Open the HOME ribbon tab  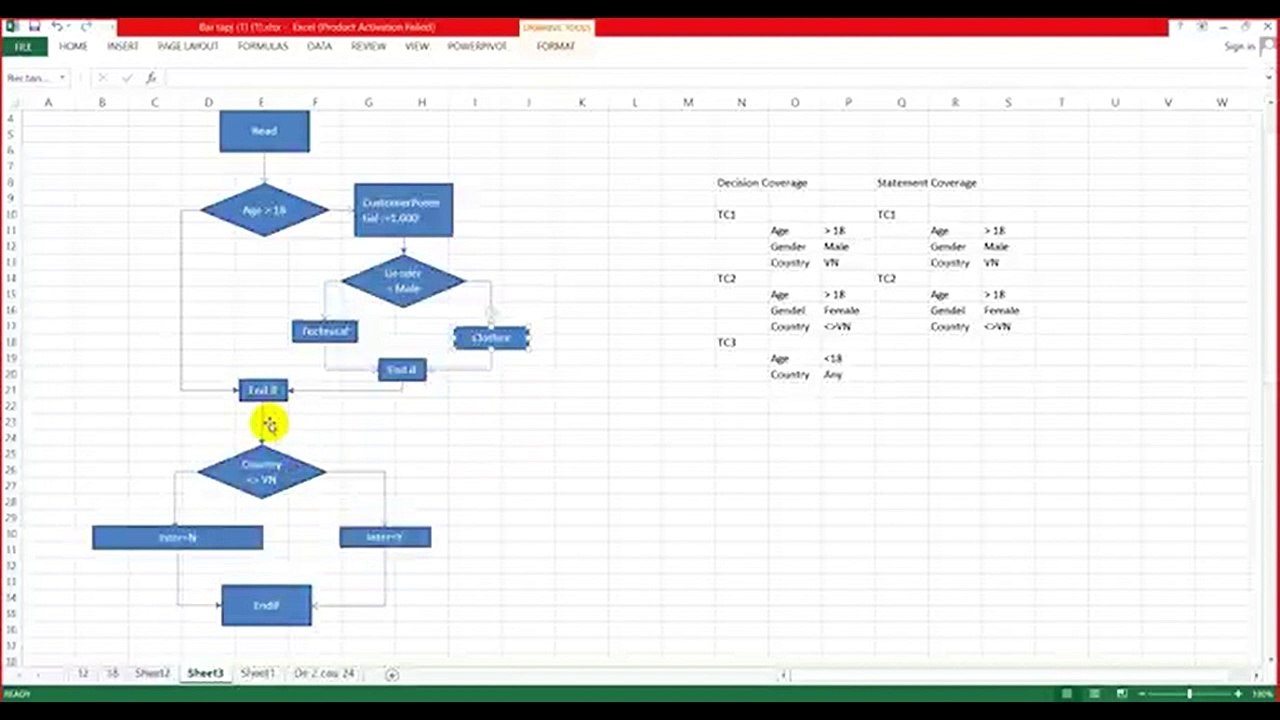[73, 47]
